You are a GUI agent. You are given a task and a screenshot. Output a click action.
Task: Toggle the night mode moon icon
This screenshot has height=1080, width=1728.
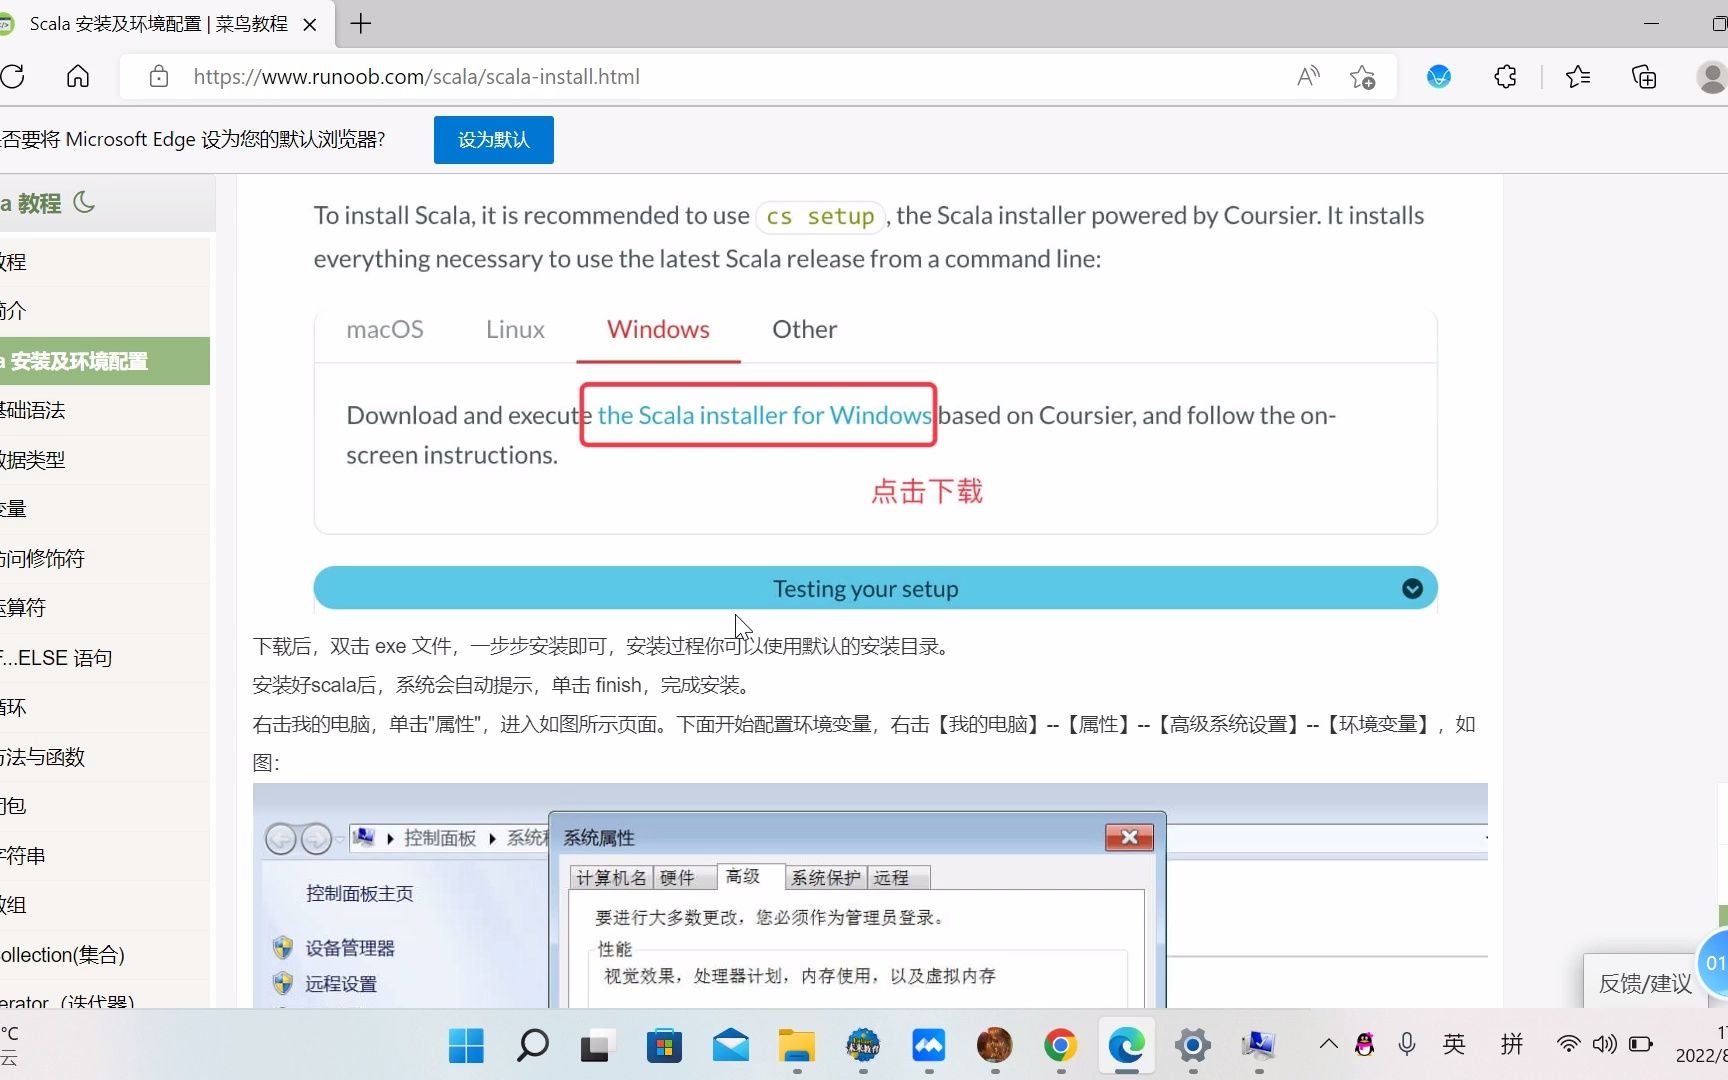85,202
